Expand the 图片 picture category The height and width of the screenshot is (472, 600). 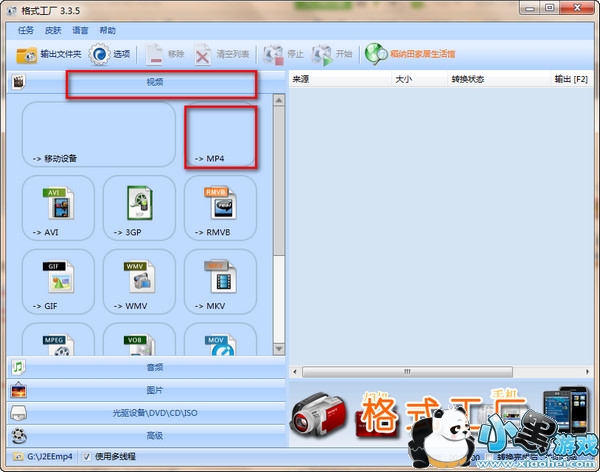click(x=146, y=390)
